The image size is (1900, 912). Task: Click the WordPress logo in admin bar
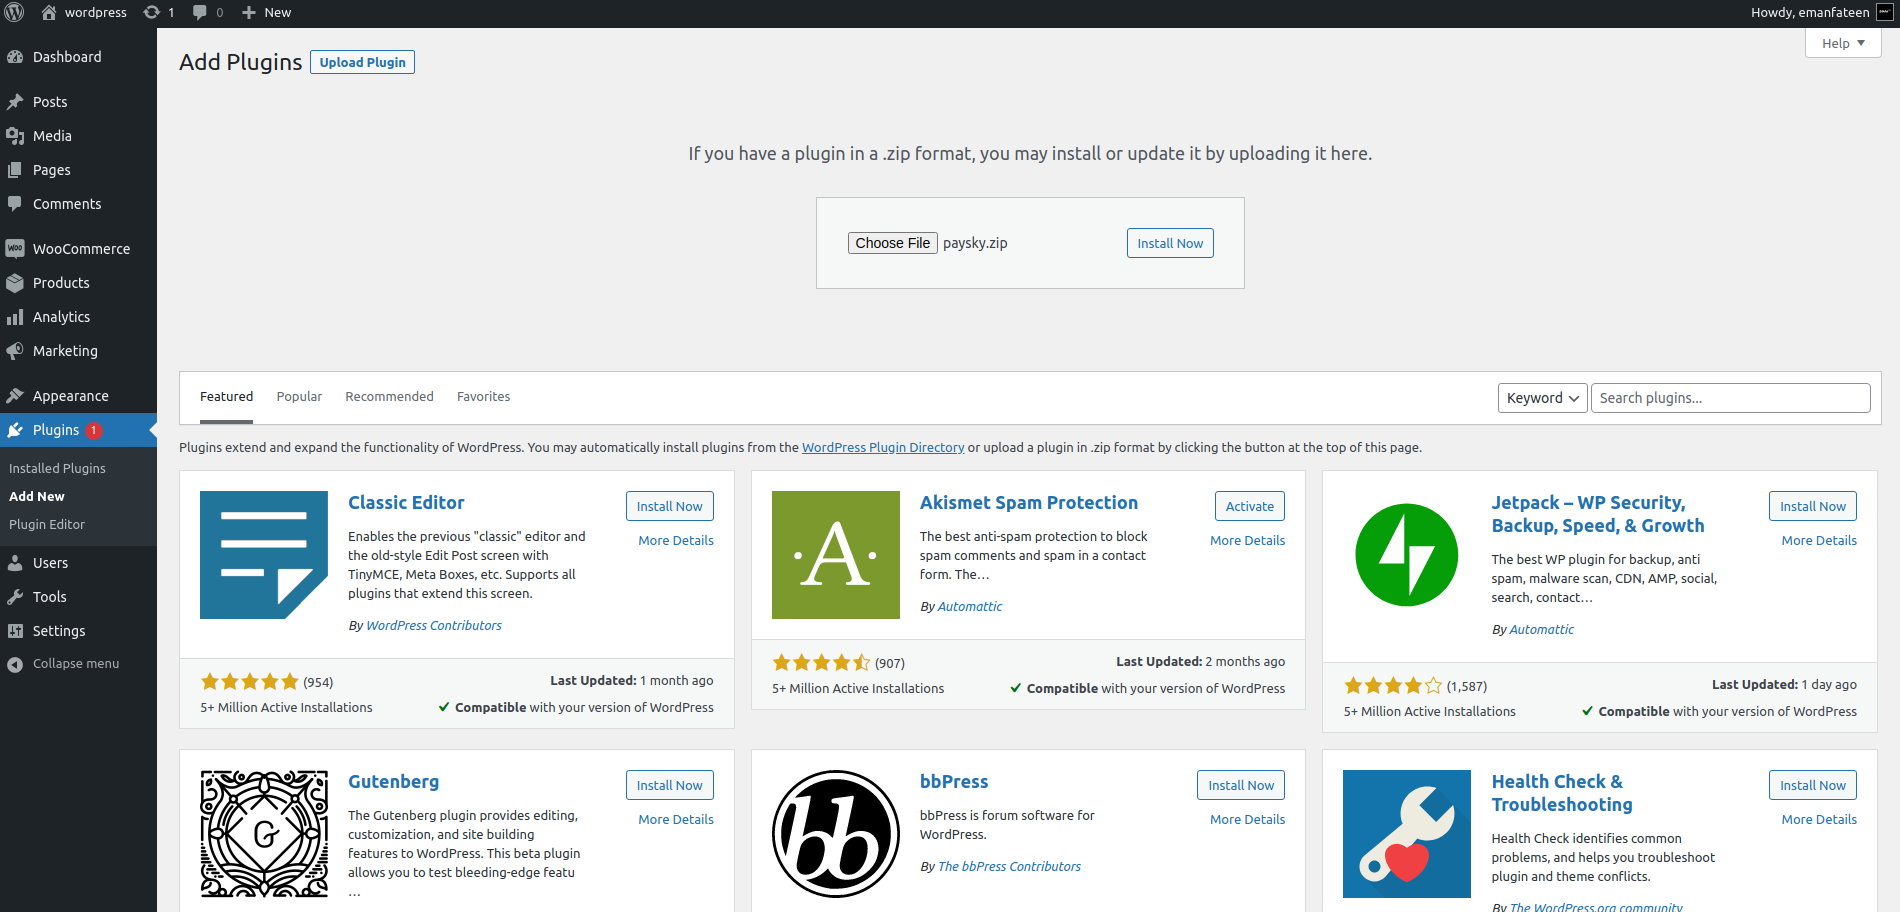pyautogui.click(x=14, y=12)
